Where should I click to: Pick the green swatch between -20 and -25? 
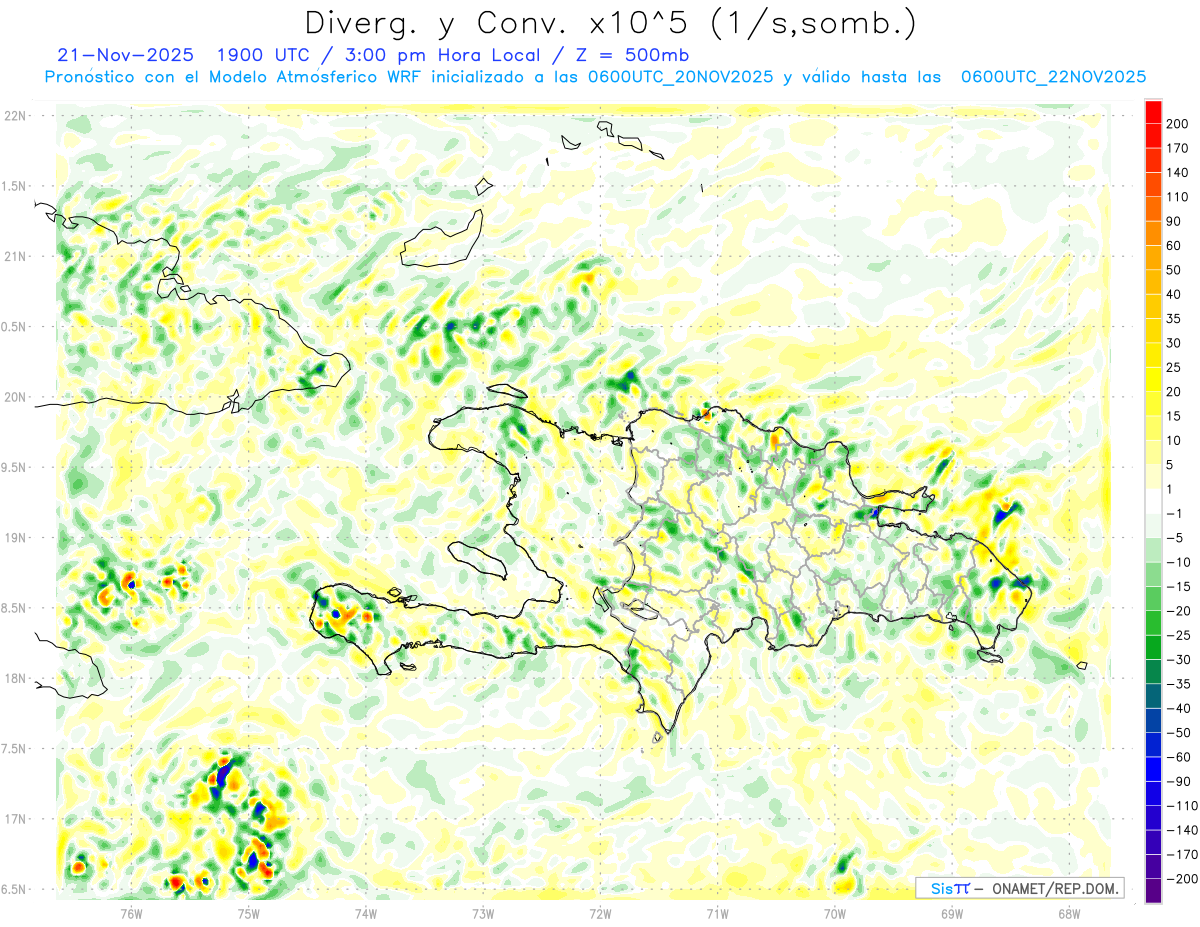tap(1154, 623)
